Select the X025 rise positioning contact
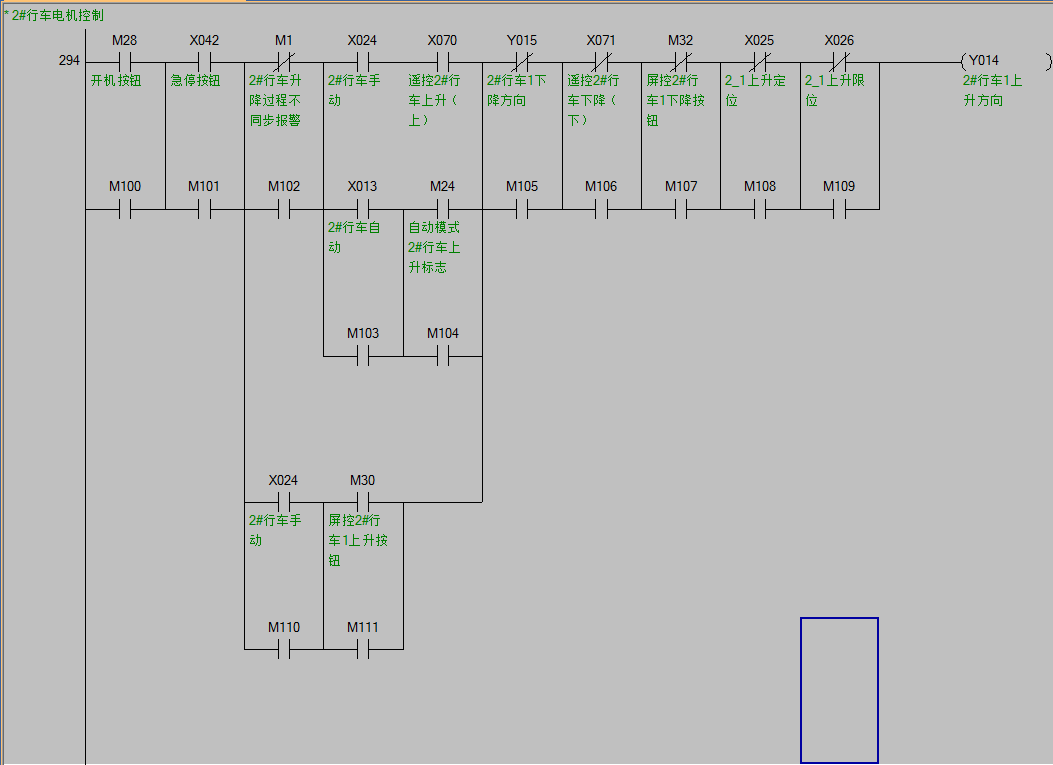 (x=760, y=62)
